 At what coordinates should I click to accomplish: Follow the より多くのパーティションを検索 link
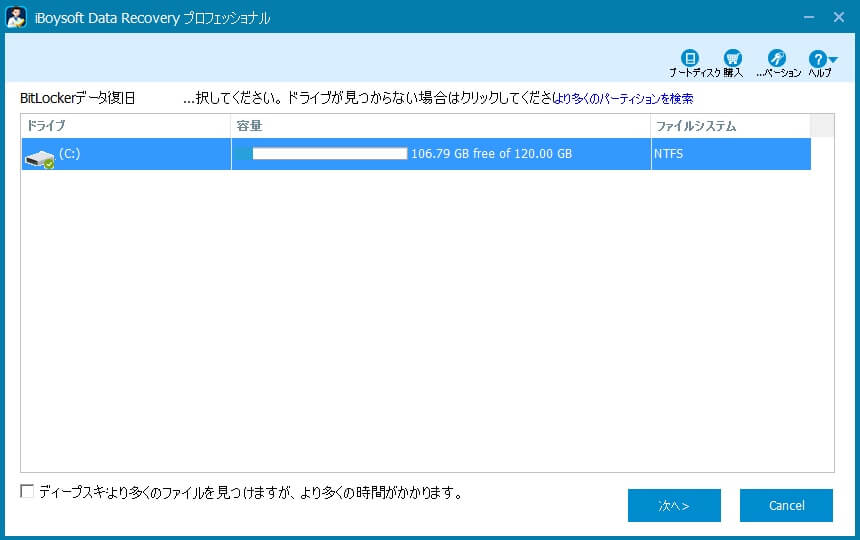click(624, 99)
